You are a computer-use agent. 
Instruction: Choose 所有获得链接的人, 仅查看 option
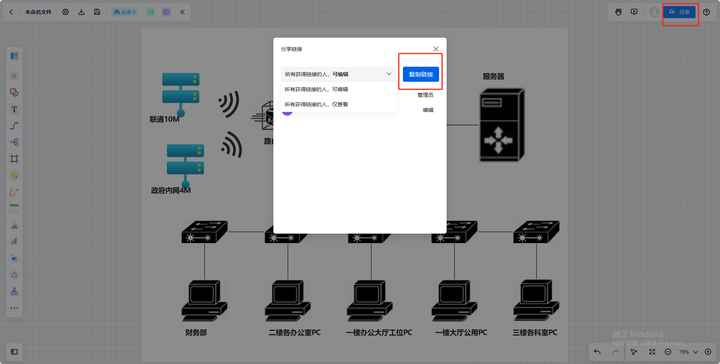338,104
